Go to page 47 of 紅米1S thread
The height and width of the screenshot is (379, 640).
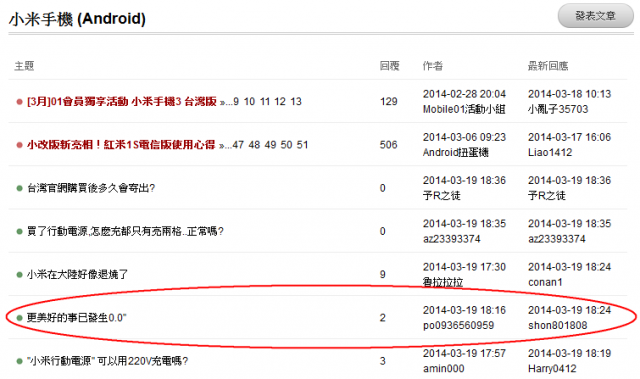238,145
